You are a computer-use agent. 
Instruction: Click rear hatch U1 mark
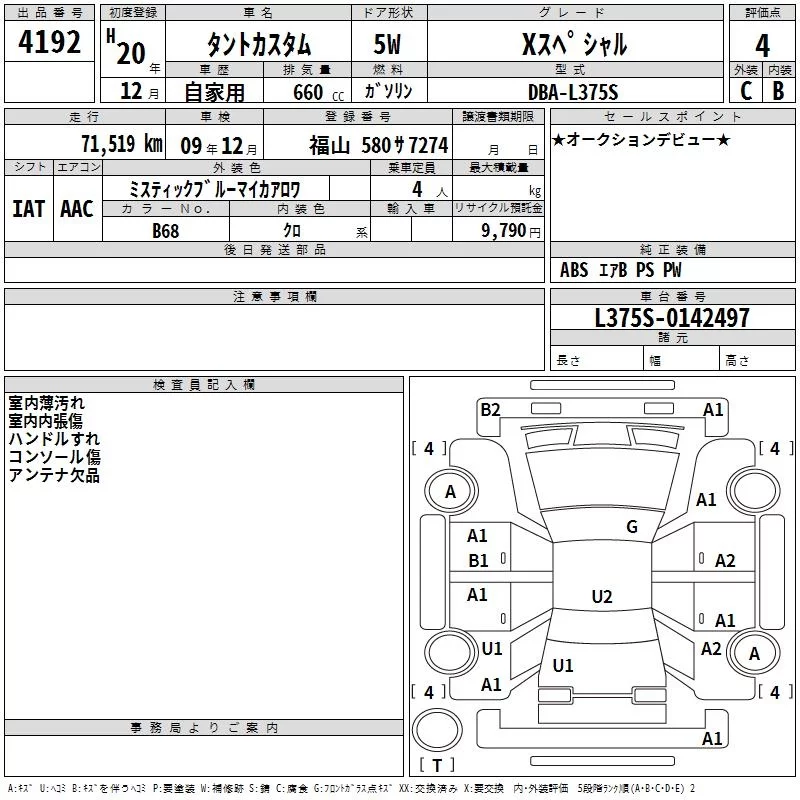(x=563, y=665)
